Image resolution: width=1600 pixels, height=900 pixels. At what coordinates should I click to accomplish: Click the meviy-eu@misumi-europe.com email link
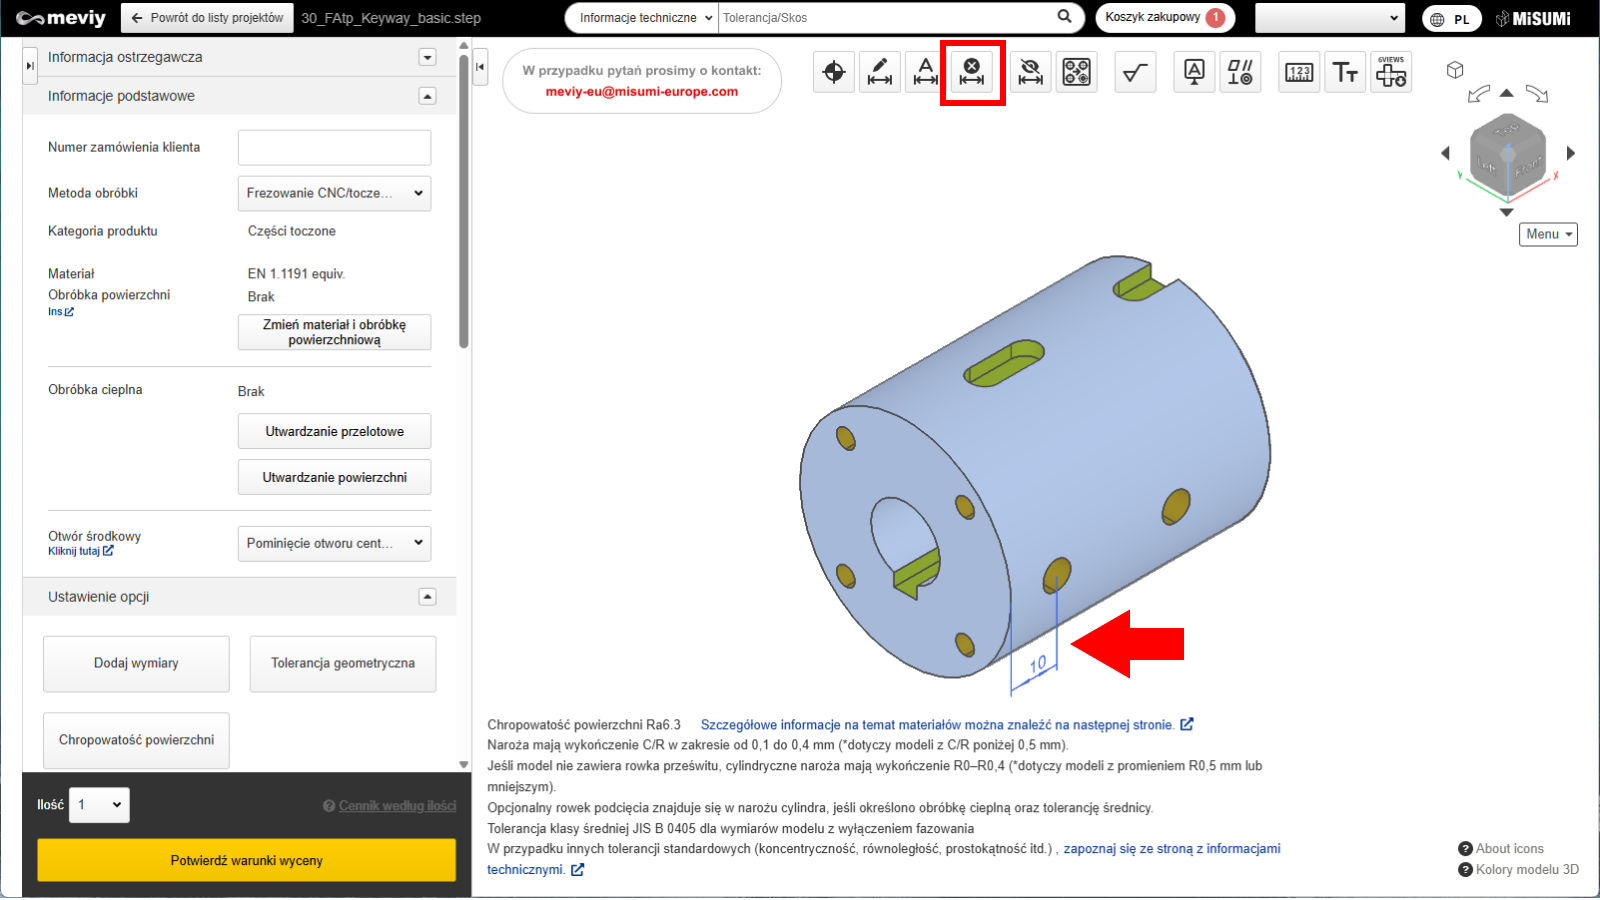[641, 91]
